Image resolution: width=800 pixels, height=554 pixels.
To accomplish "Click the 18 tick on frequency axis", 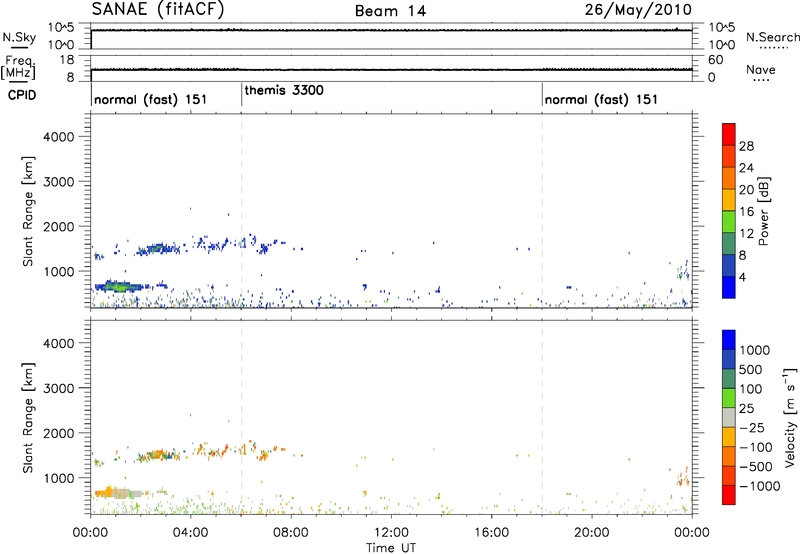I will tap(68, 60).
